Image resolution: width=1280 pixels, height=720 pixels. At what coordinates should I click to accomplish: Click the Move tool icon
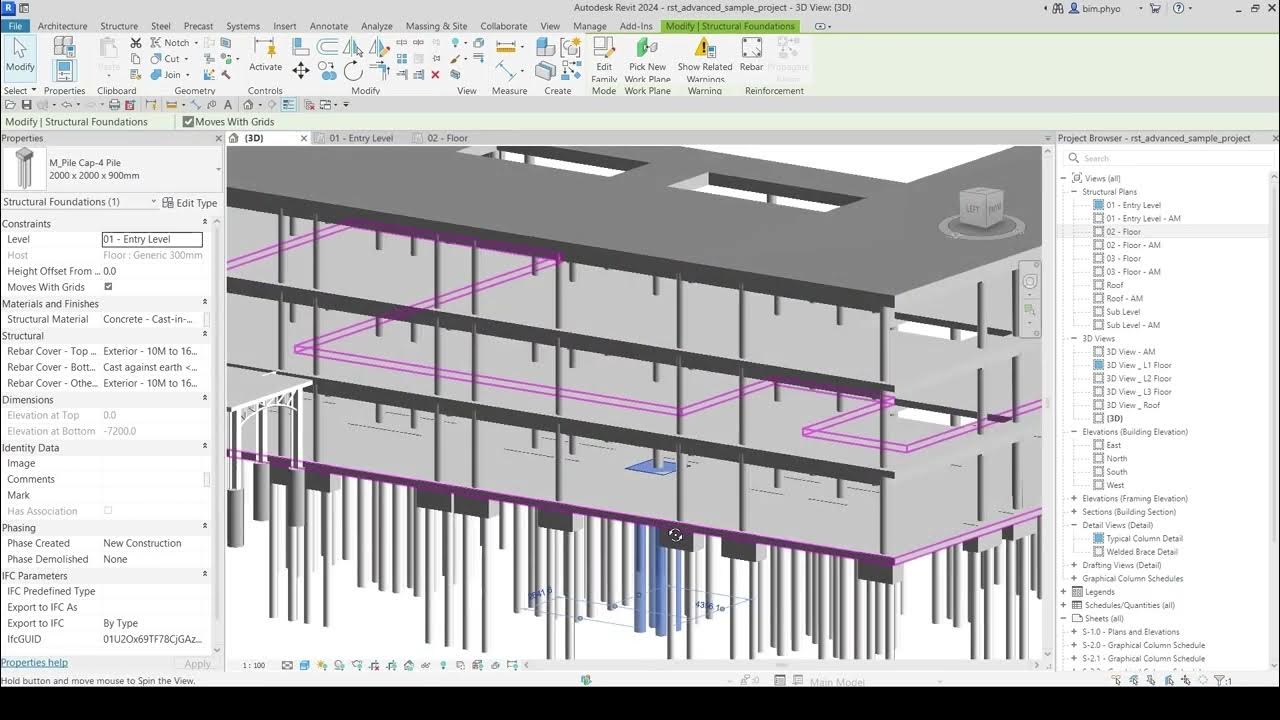301,70
